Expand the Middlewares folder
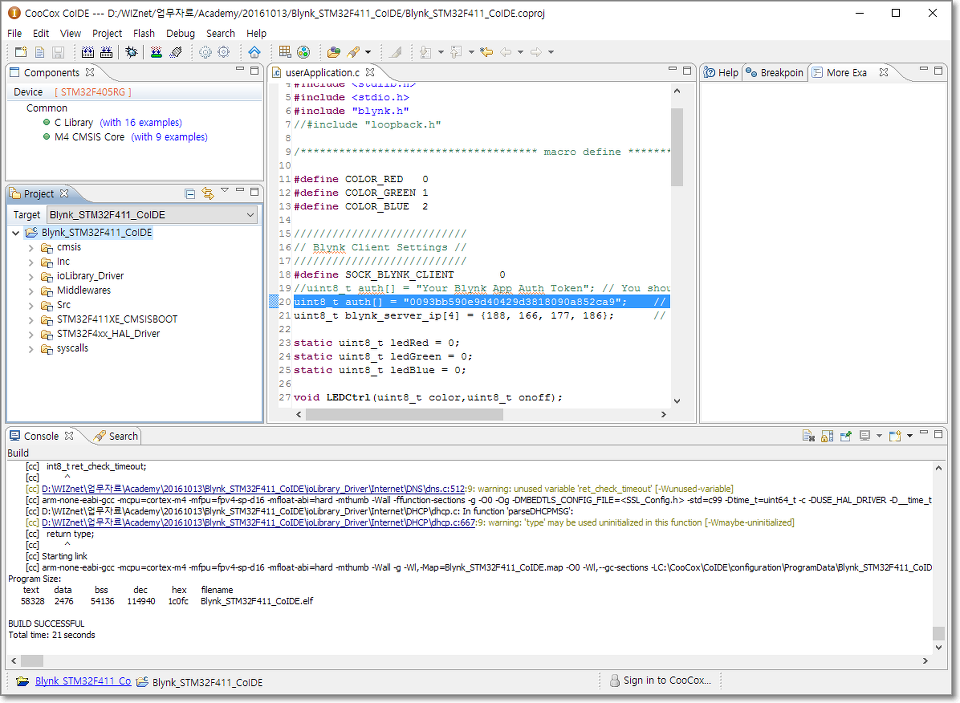960x703 pixels. [x=31, y=291]
